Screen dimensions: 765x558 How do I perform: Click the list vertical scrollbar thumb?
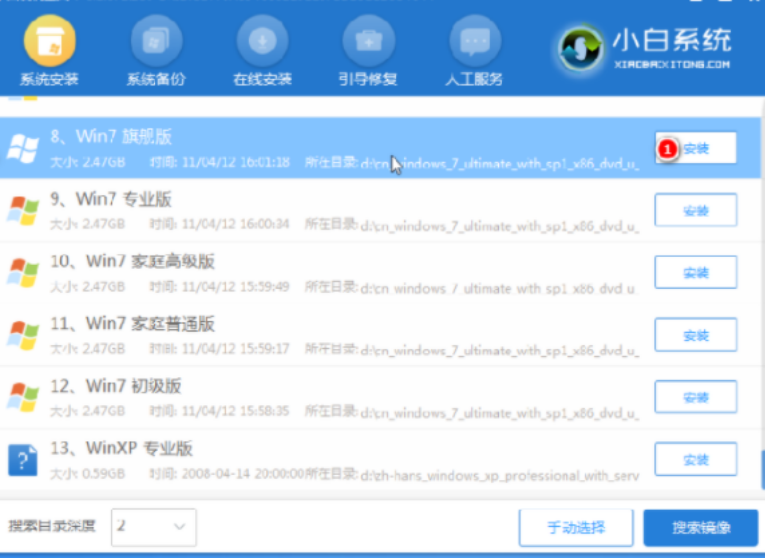click(762, 471)
